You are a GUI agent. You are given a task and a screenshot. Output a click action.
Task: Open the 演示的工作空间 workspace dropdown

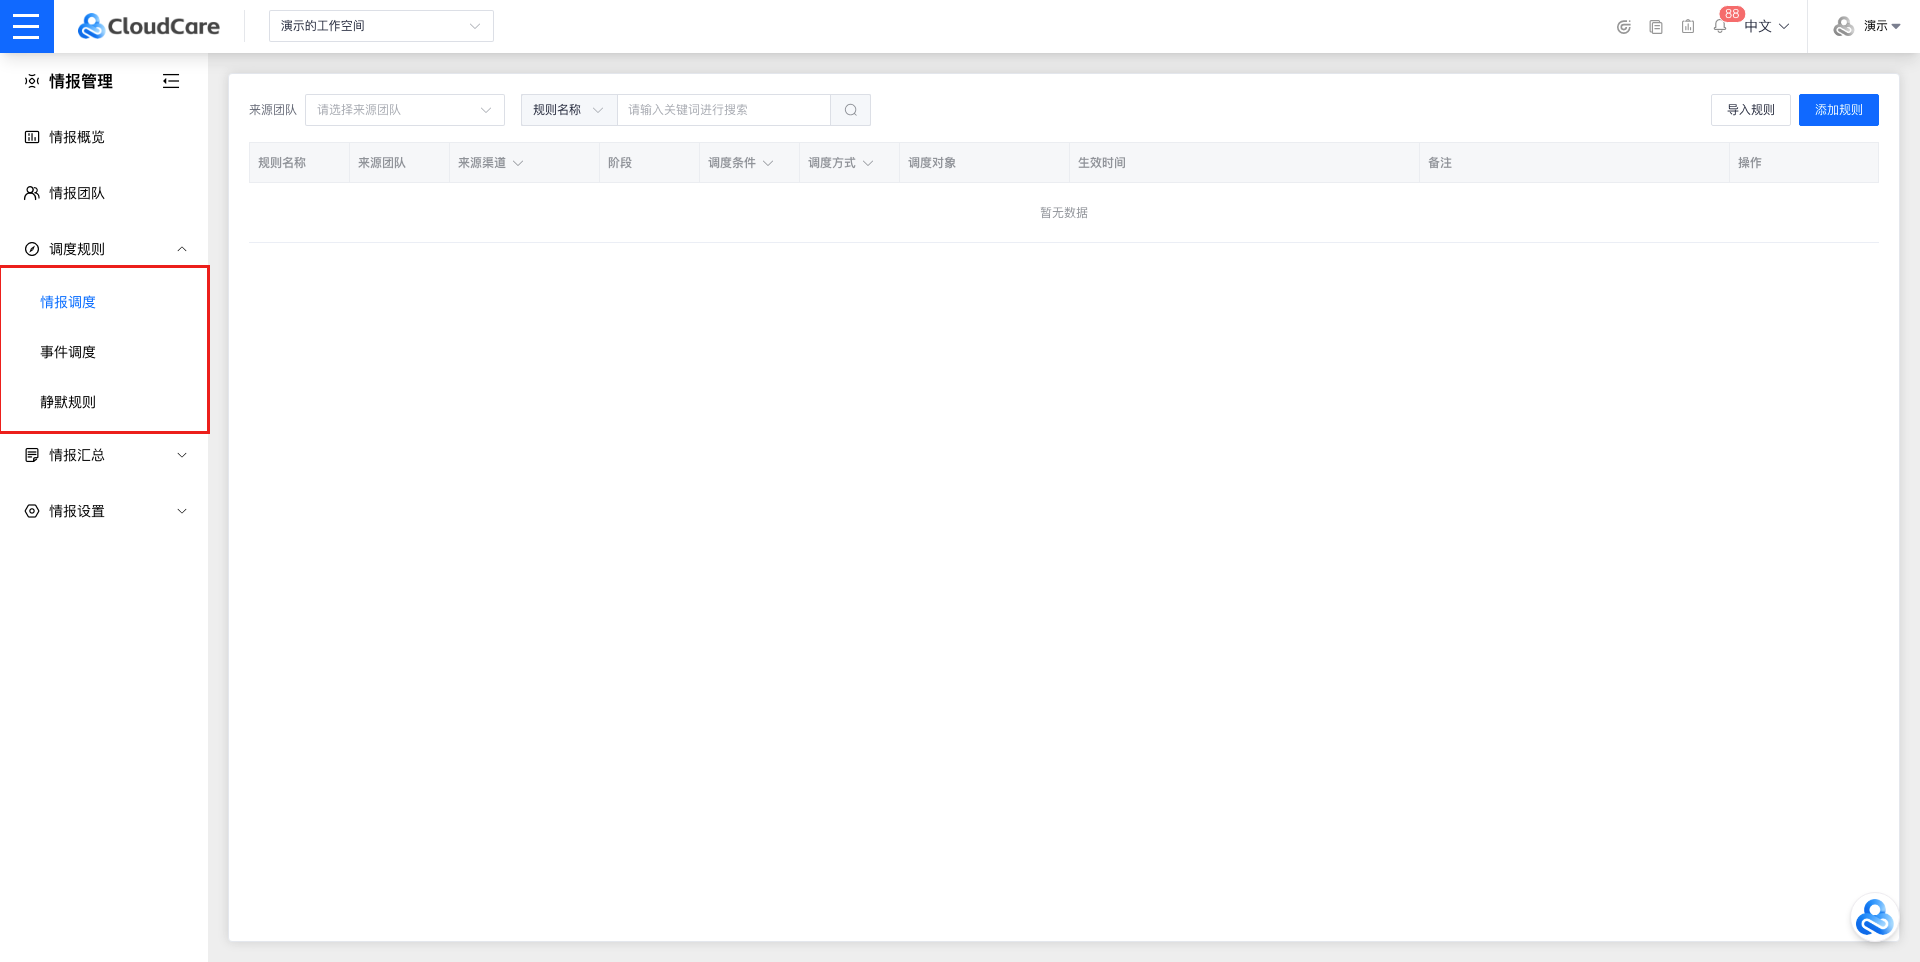[381, 26]
